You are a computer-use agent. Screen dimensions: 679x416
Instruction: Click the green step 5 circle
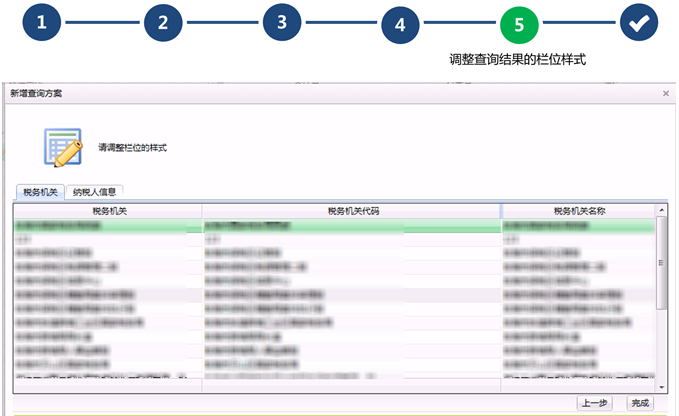519,24
